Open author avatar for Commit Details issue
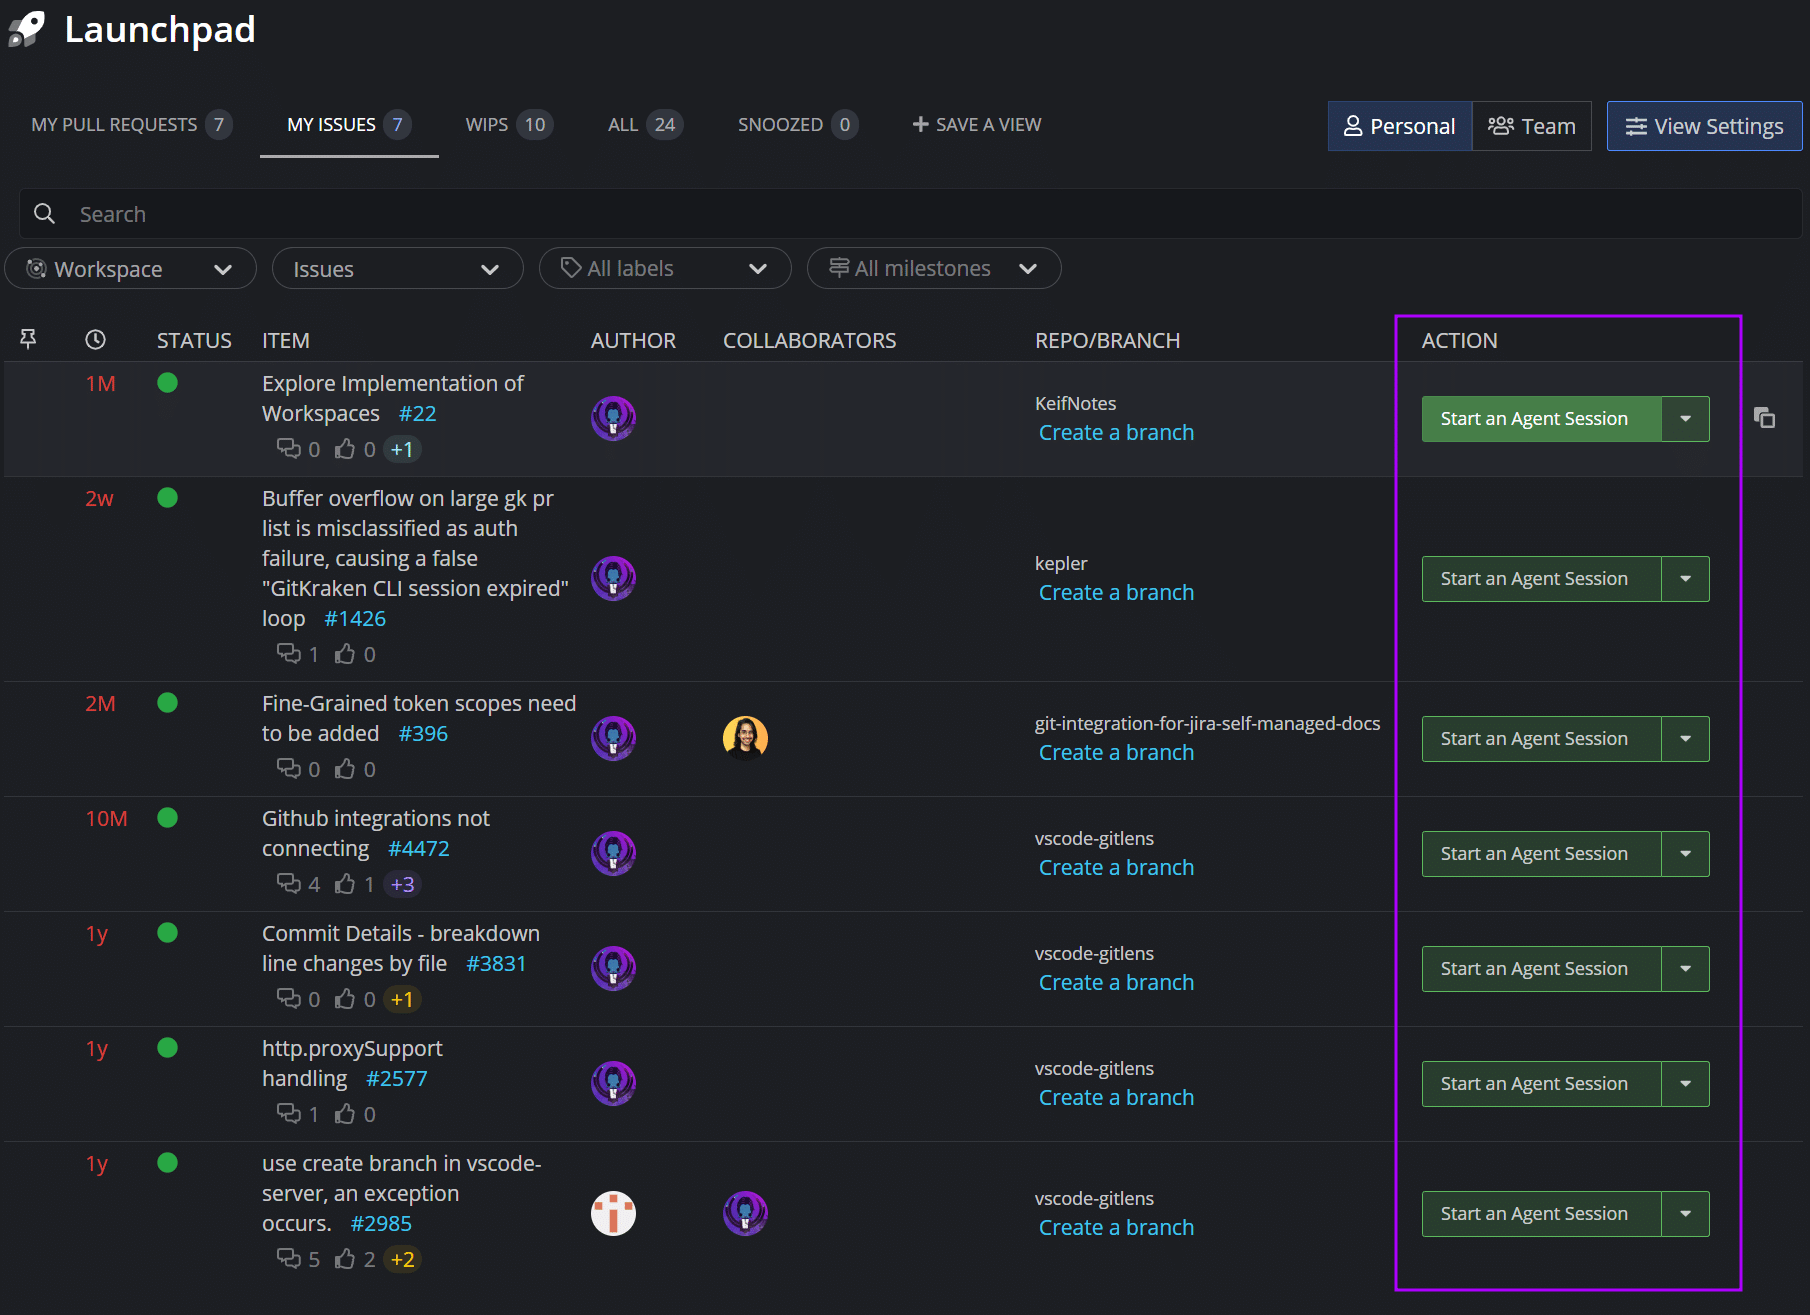1810x1315 pixels. [x=613, y=968]
